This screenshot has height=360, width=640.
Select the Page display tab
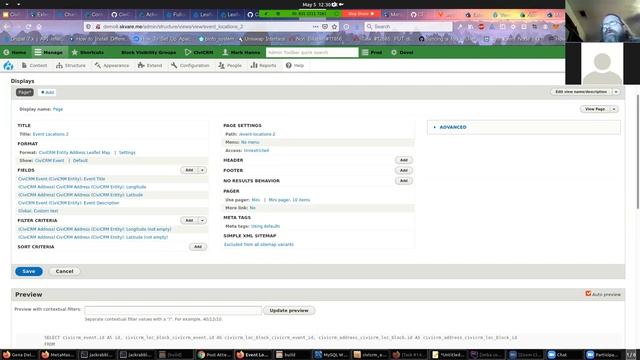[24, 92]
